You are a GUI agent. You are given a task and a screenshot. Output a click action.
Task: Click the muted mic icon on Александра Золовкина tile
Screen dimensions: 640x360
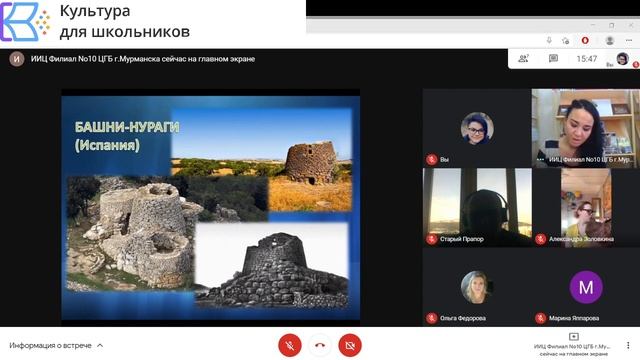click(x=540, y=239)
